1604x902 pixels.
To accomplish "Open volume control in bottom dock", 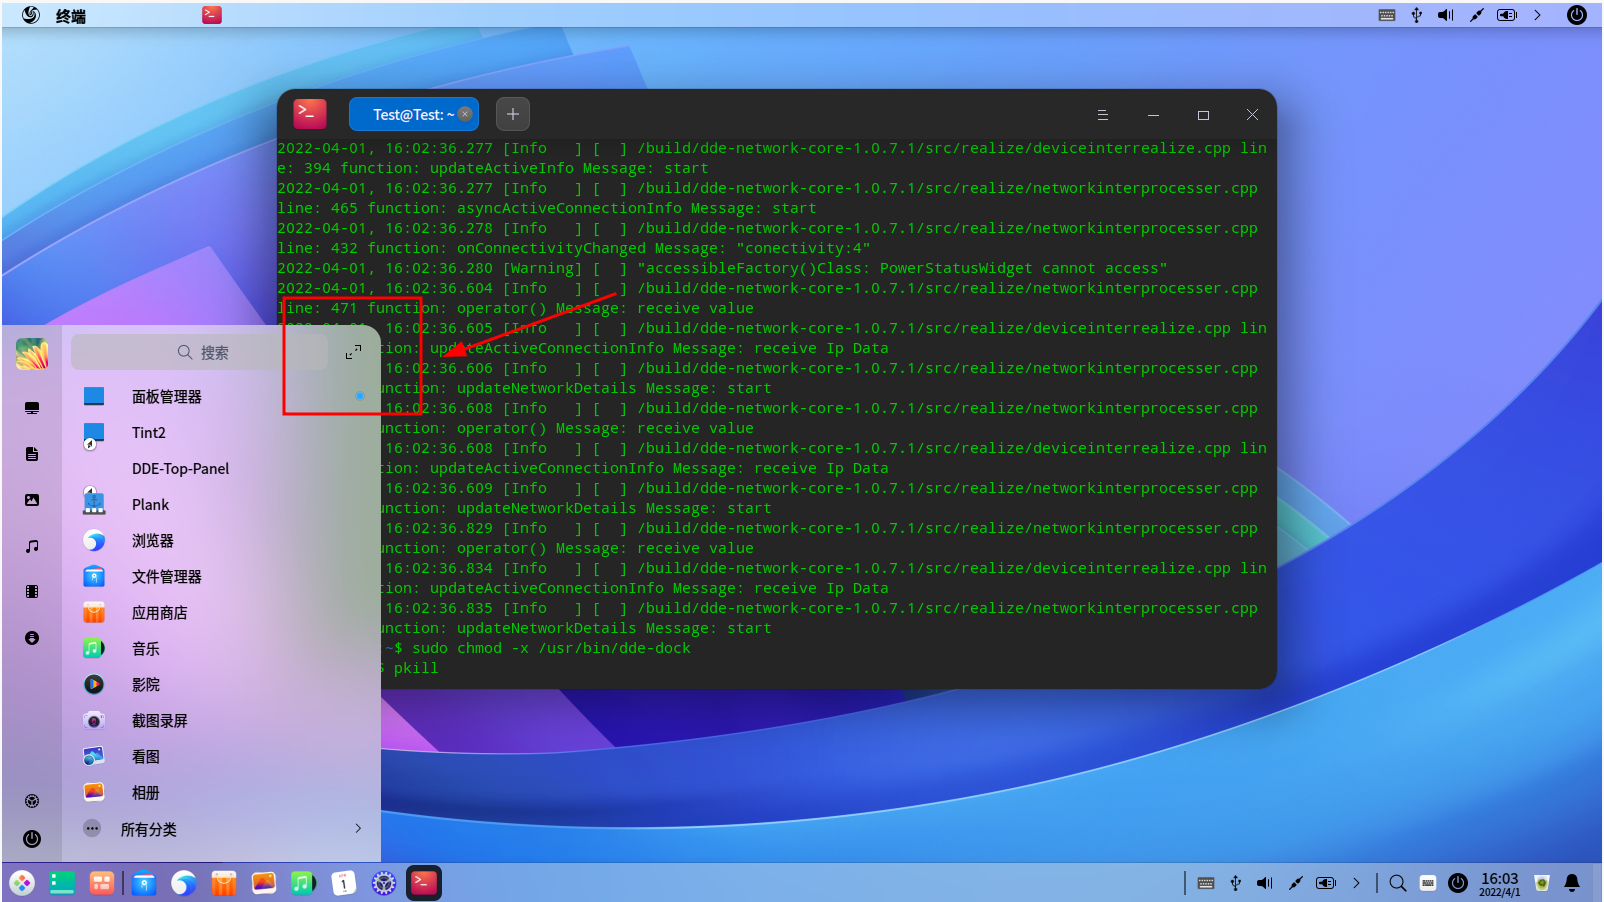I will 1265,883.
